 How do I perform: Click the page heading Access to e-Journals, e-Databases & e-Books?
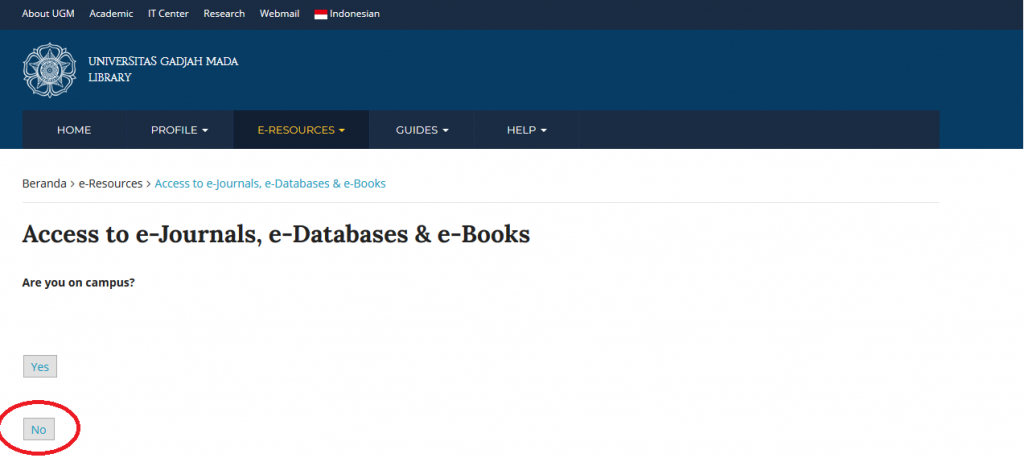[x=276, y=234]
